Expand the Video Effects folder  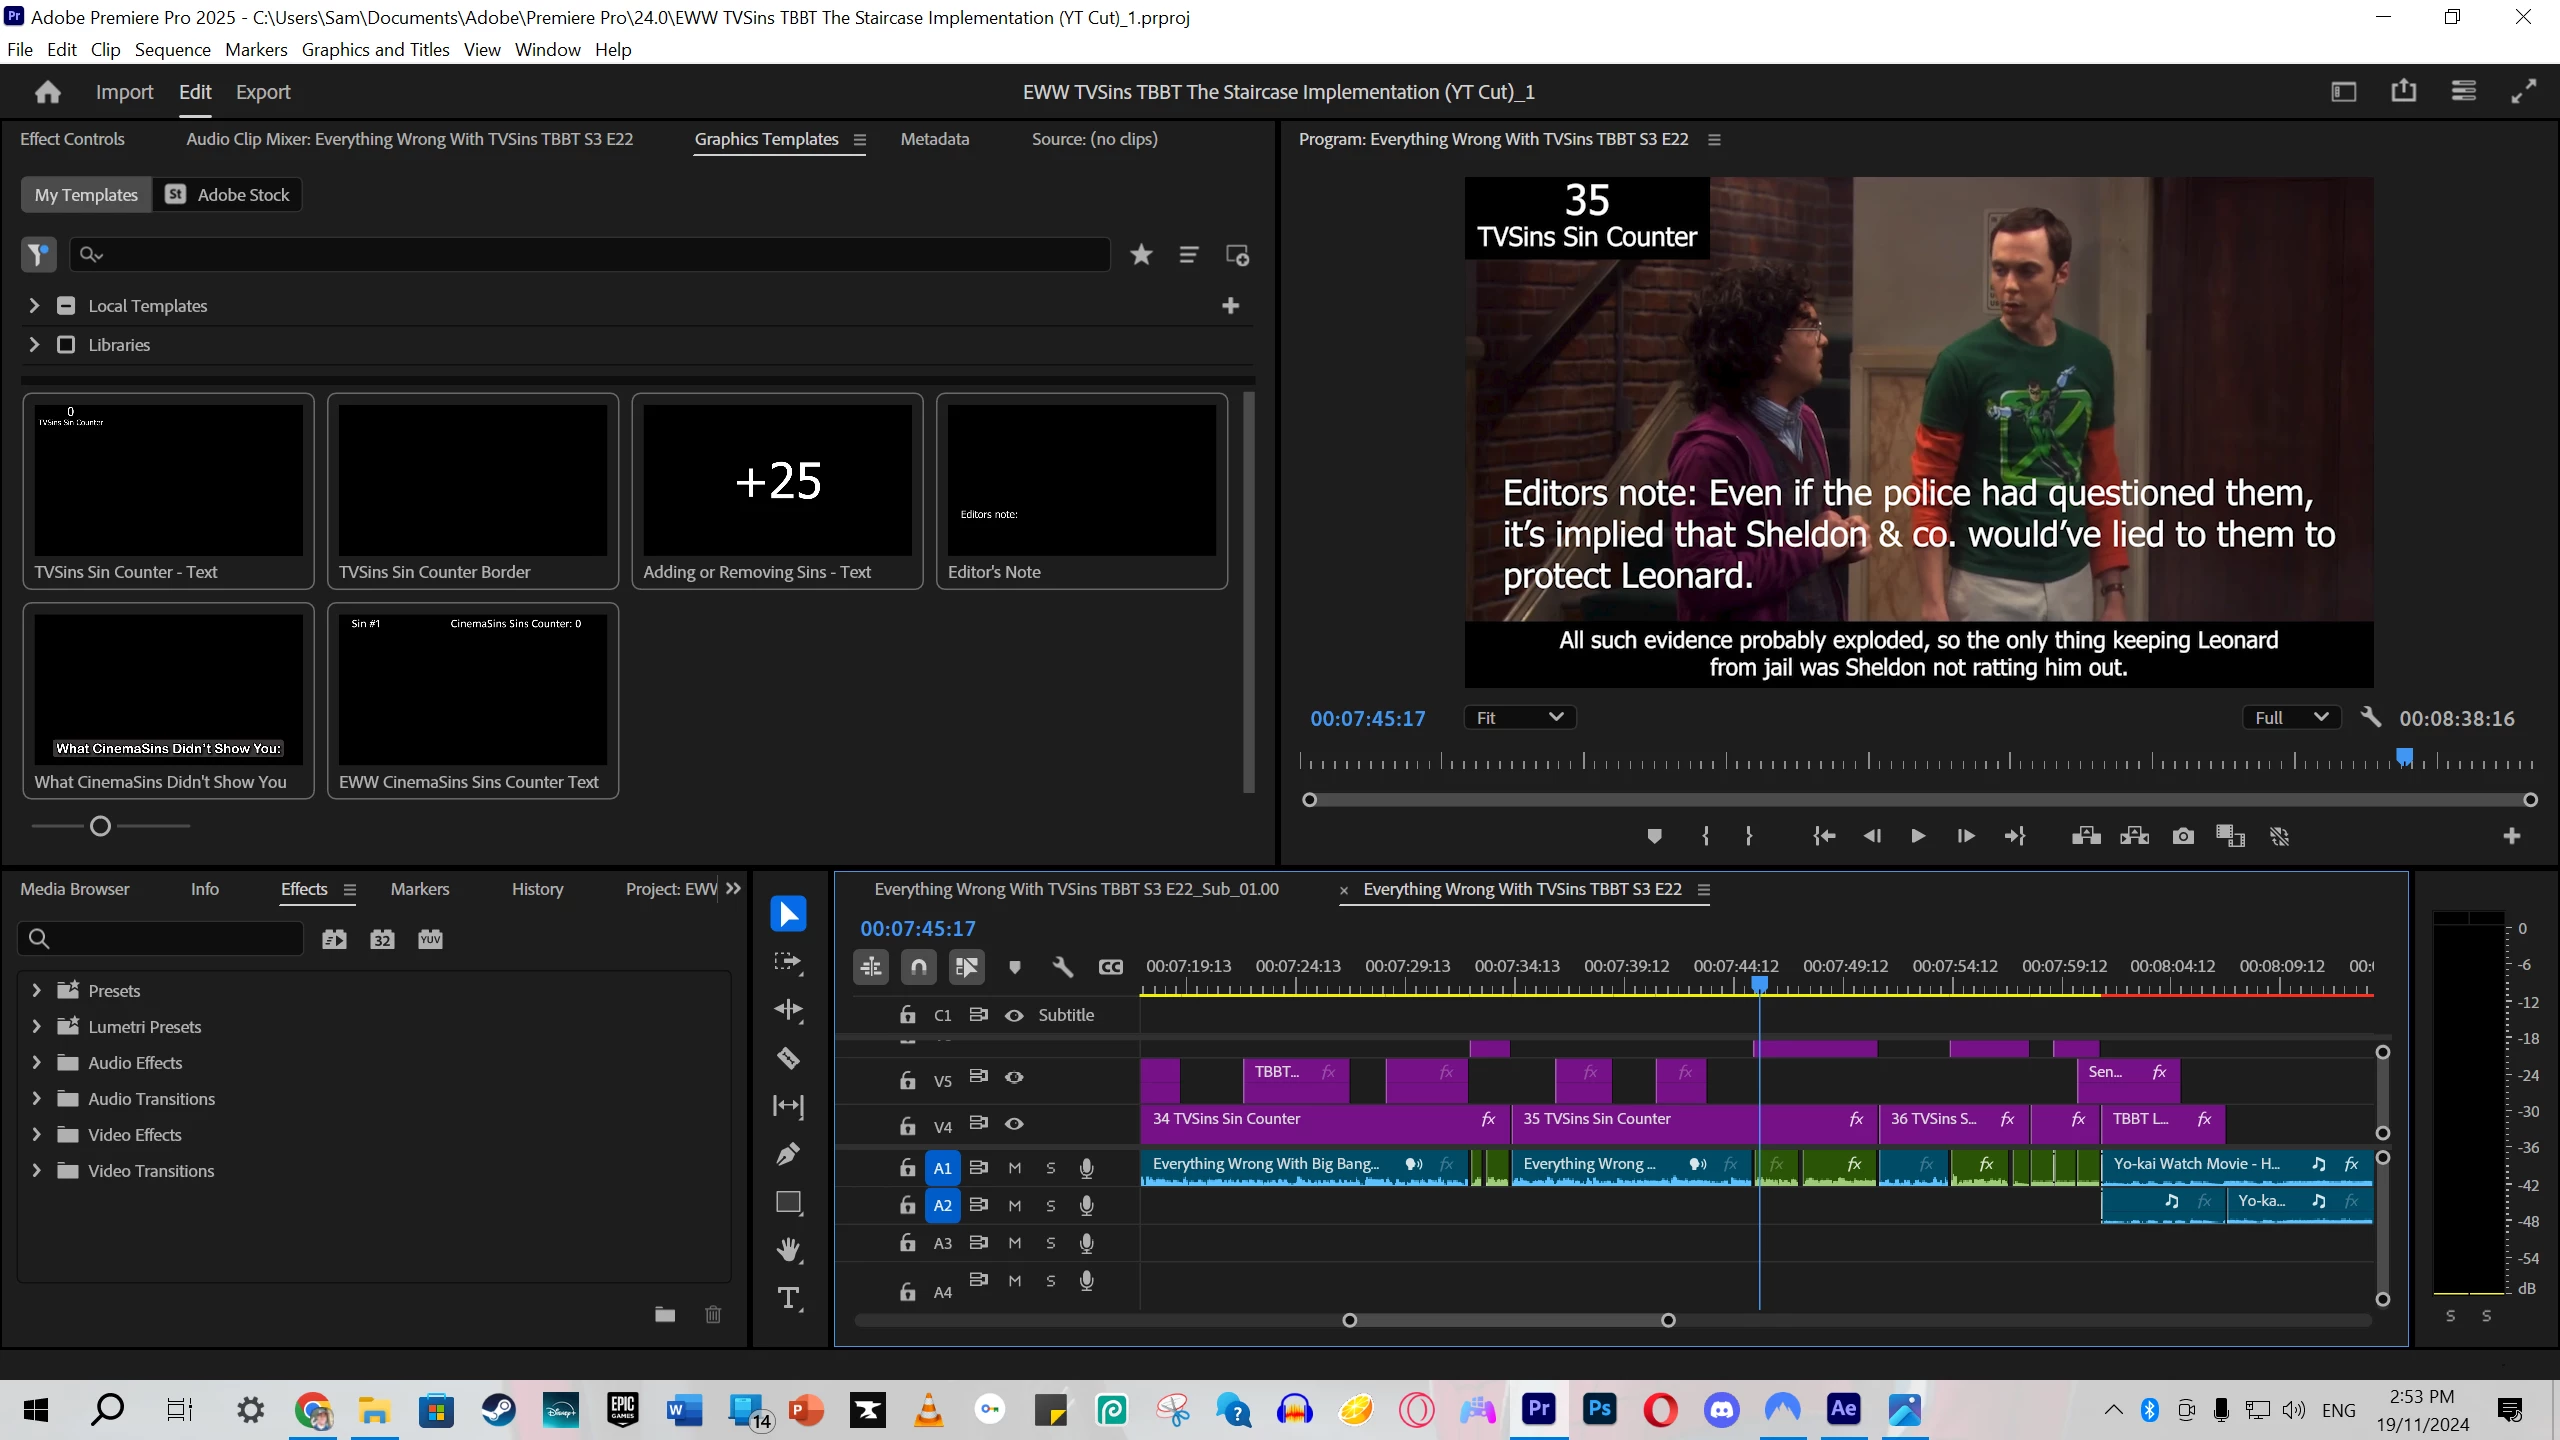pos(36,1135)
